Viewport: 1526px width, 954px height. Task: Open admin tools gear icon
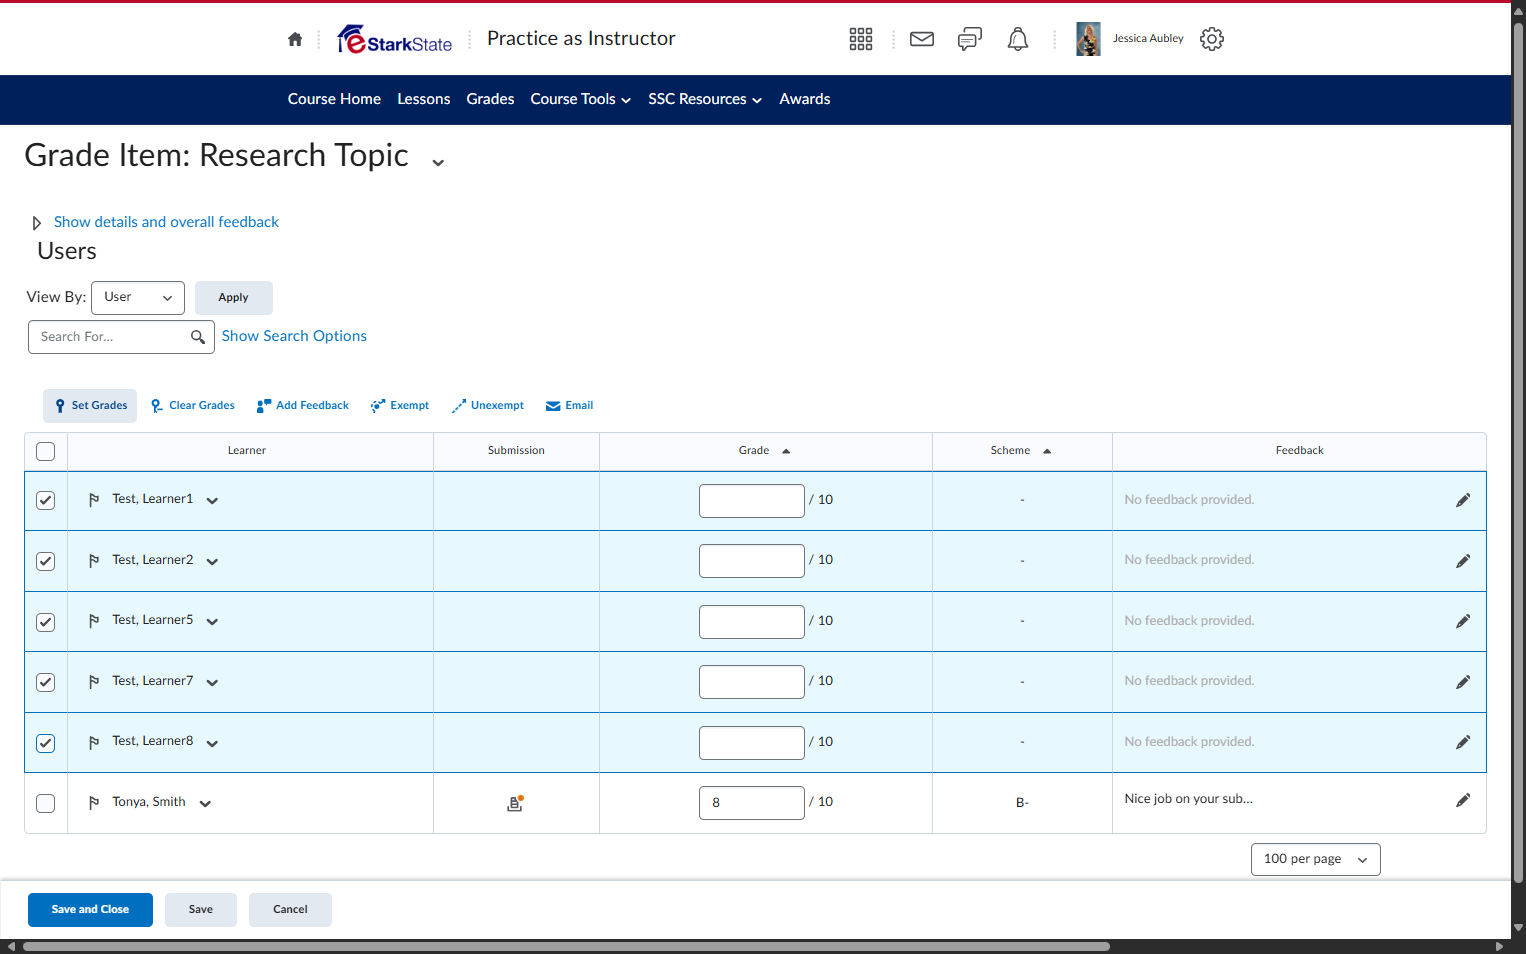tap(1212, 39)
